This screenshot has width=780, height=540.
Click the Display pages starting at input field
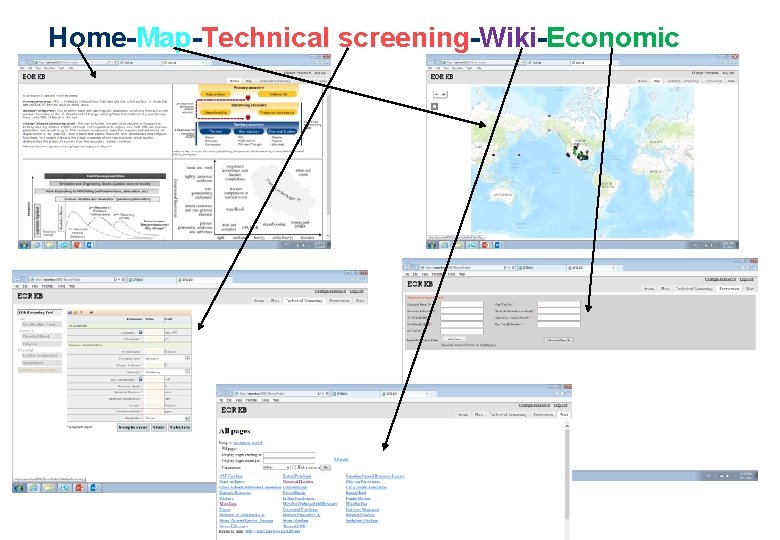click(289, 455)
